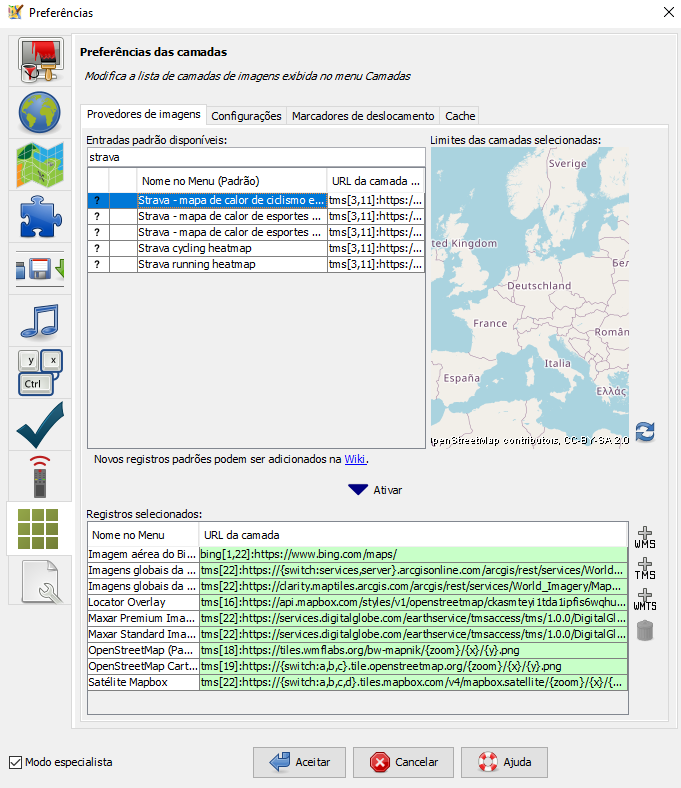Open remote control settings icon
Screen dimensions: 681x788
click(40, 476)
